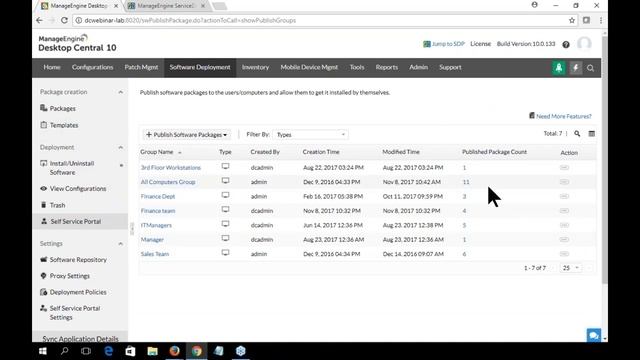Click action icon for Finance team row
Screen dimensions: 640x360
tap(564, 211)
